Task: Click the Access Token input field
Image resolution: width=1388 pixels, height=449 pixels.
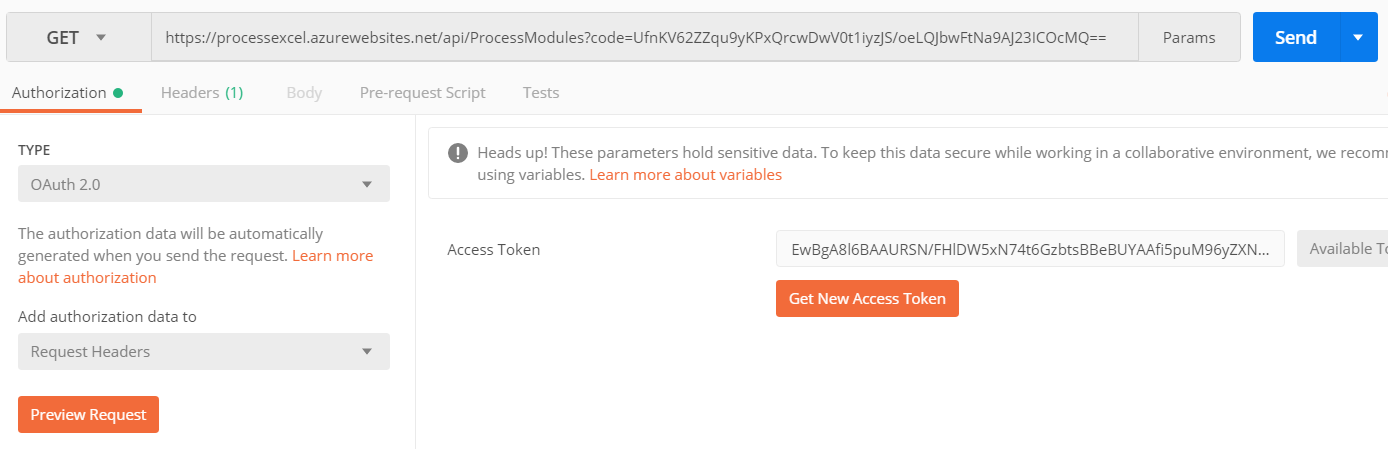Action: click(x=1030, y=249)
